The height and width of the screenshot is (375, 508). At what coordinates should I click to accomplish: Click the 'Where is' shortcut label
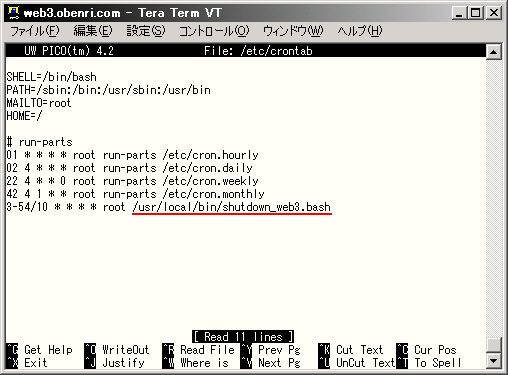(x=204, y=363)
